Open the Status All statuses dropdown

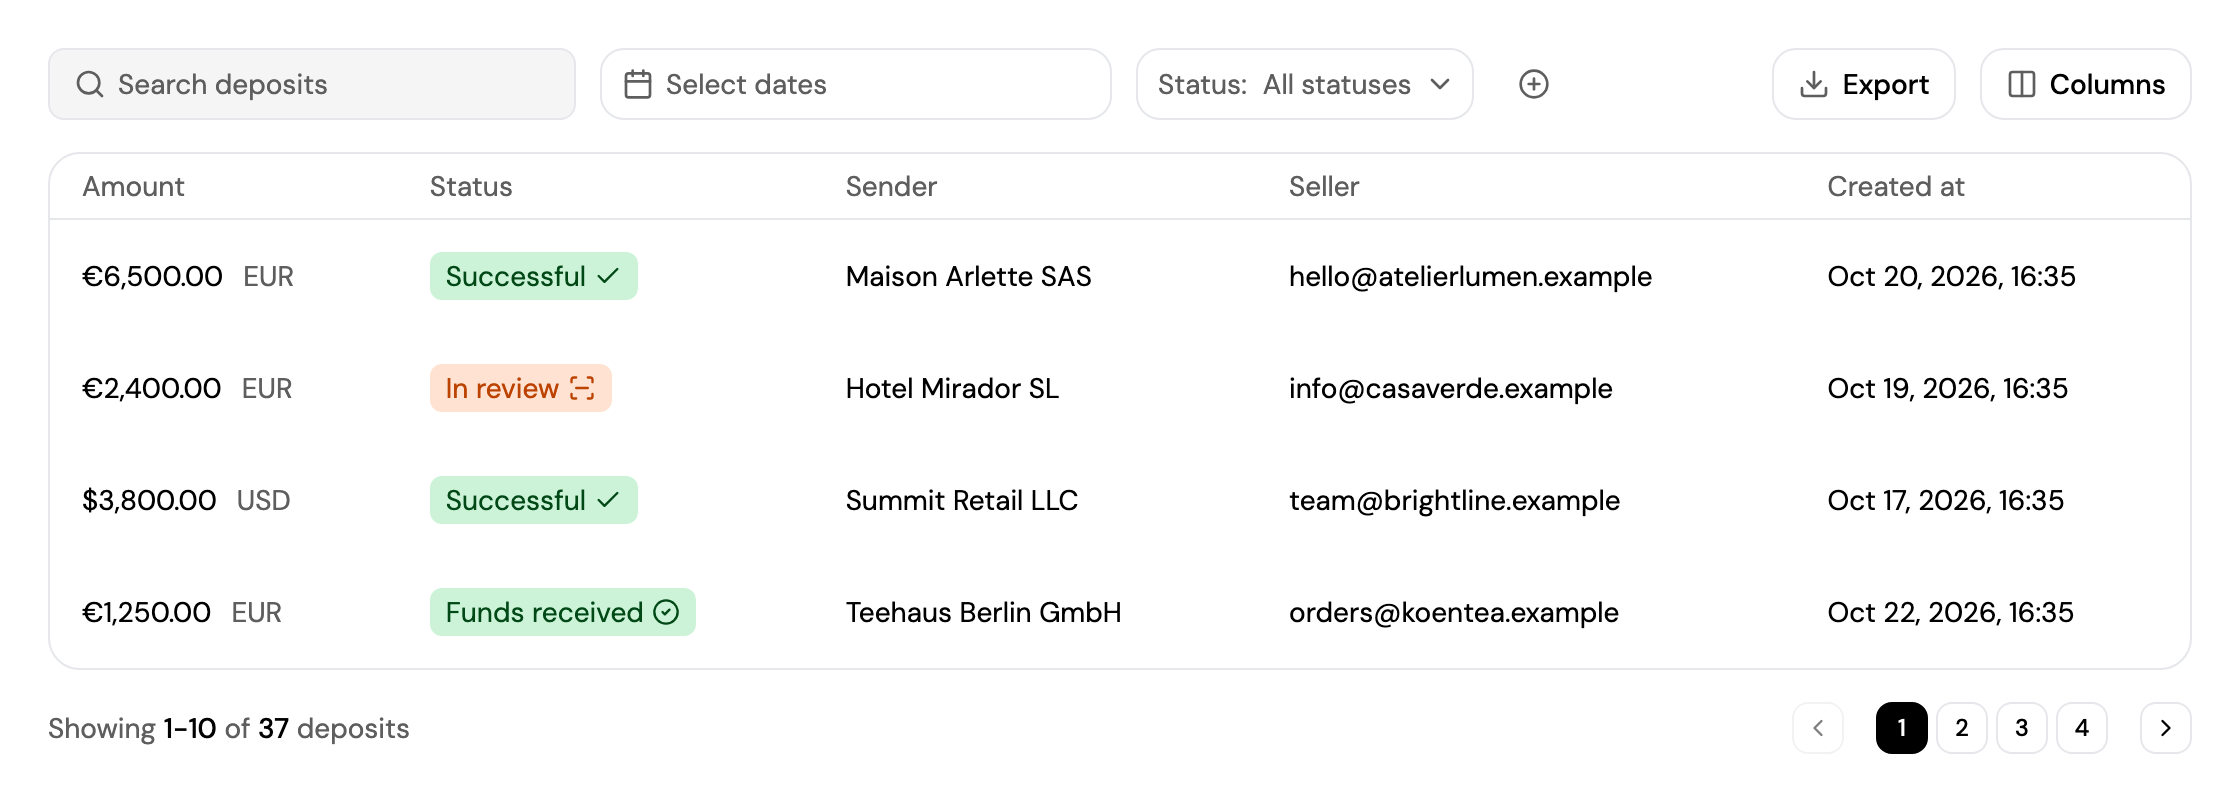point(1305,84)
